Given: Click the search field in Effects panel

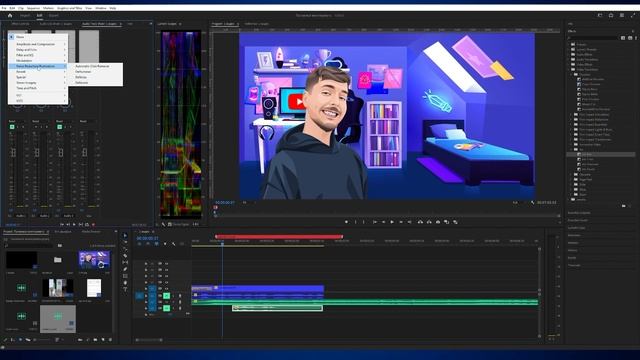Looking at the screenshot, I should click(593, 38).
